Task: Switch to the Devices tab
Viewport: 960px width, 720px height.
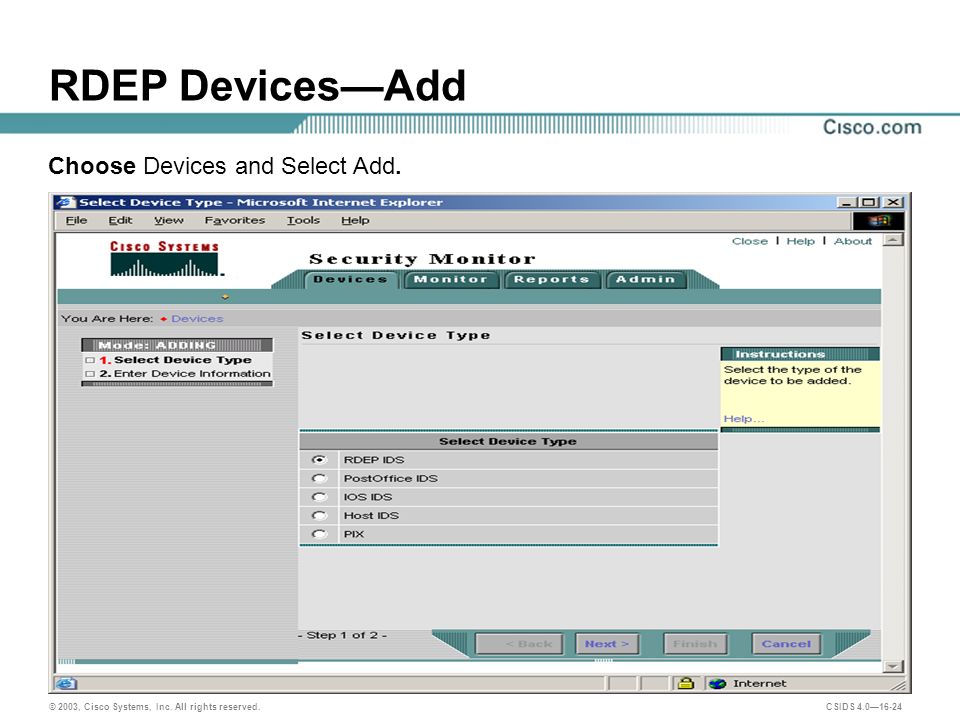Action: click(351, 279)
